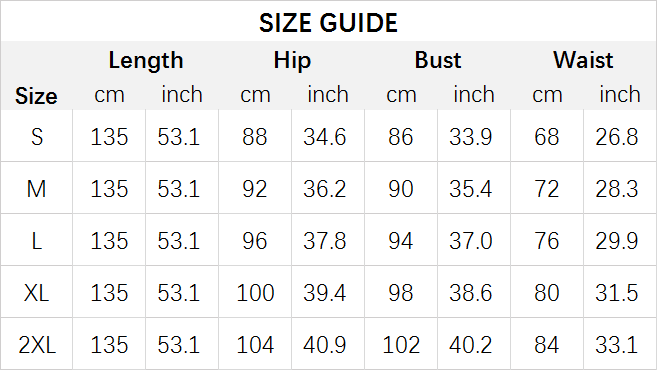Click the 102 bust cm cell

click(x=401, y=345)
